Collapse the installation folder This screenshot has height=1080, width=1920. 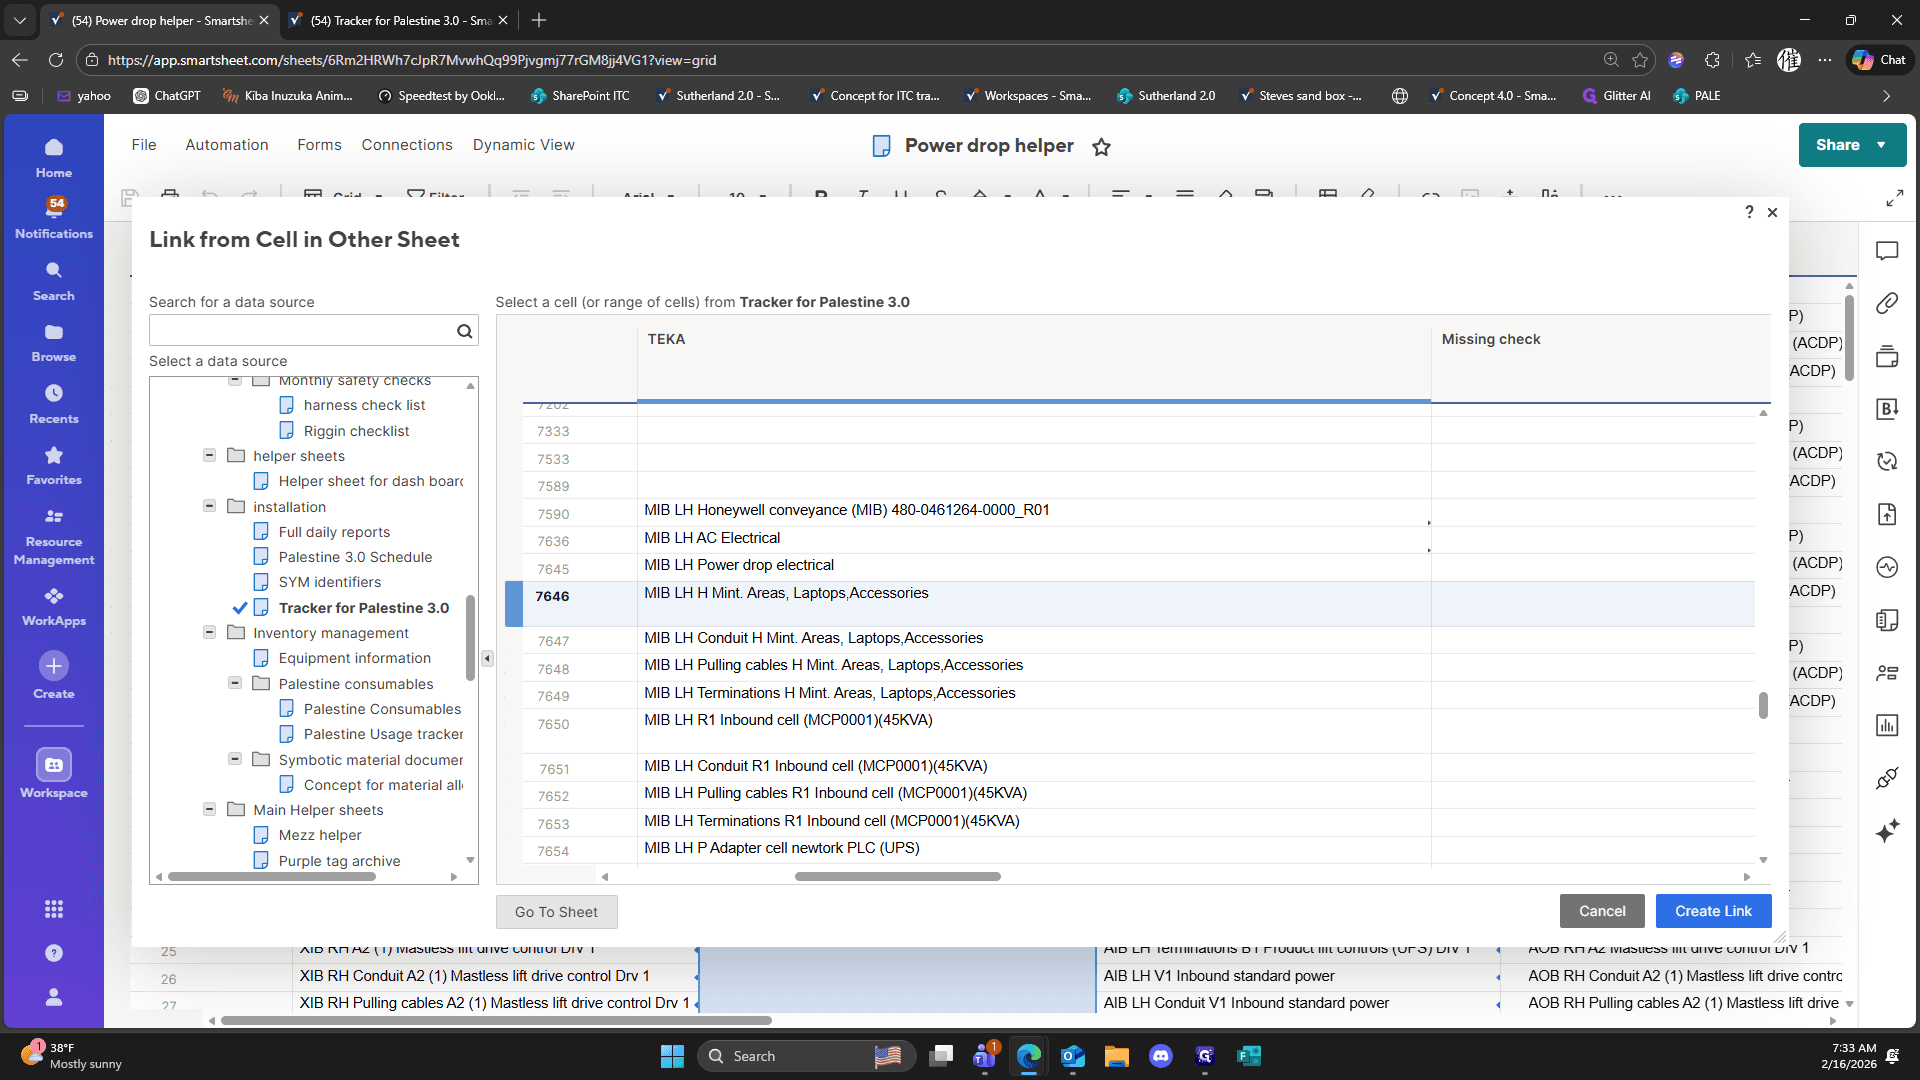pyautogui.click(x=210, y=506)
